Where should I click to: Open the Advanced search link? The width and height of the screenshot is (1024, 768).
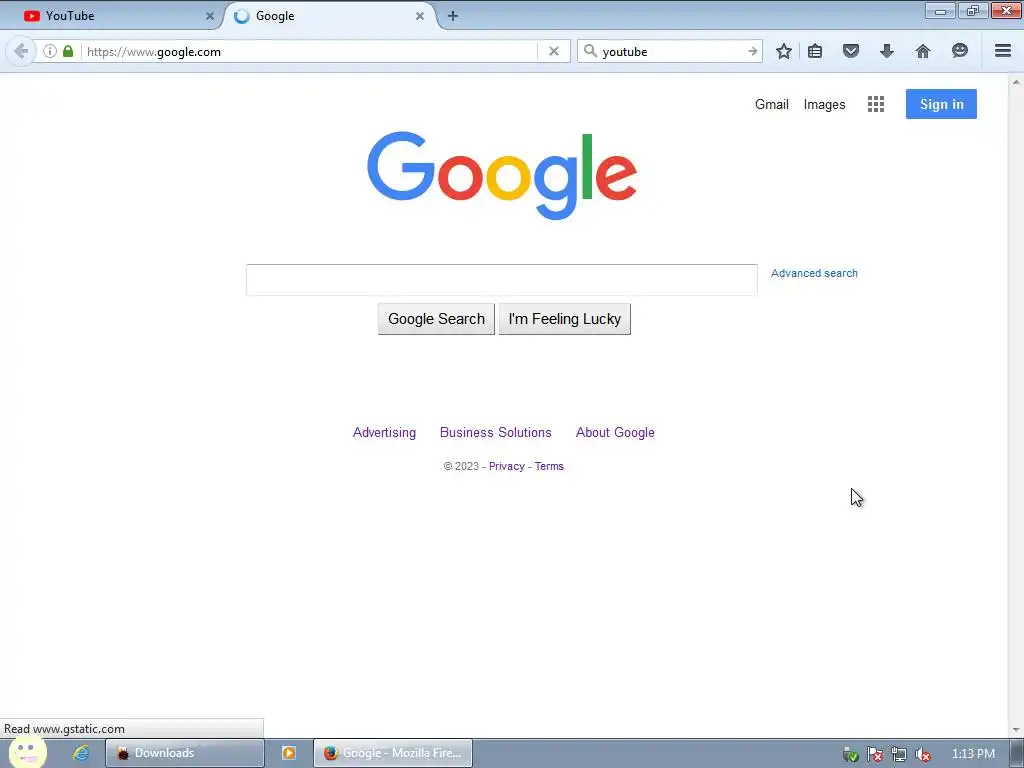(x=814, y=273)
